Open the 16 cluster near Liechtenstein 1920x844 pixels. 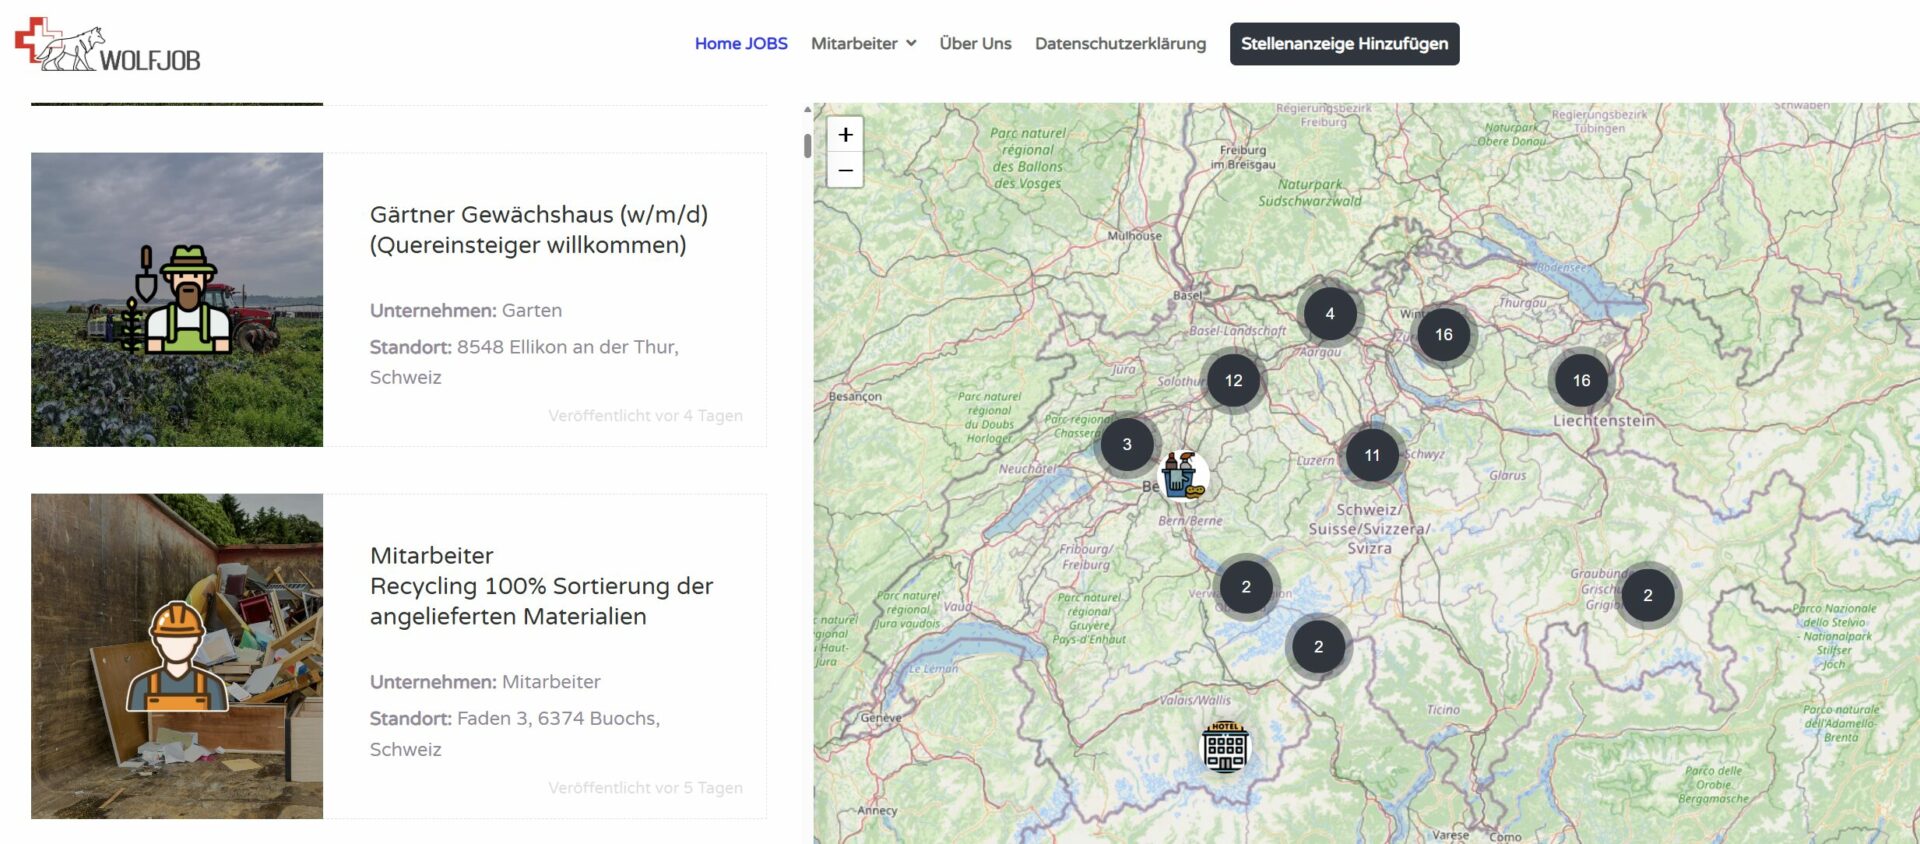point(1581,381)
